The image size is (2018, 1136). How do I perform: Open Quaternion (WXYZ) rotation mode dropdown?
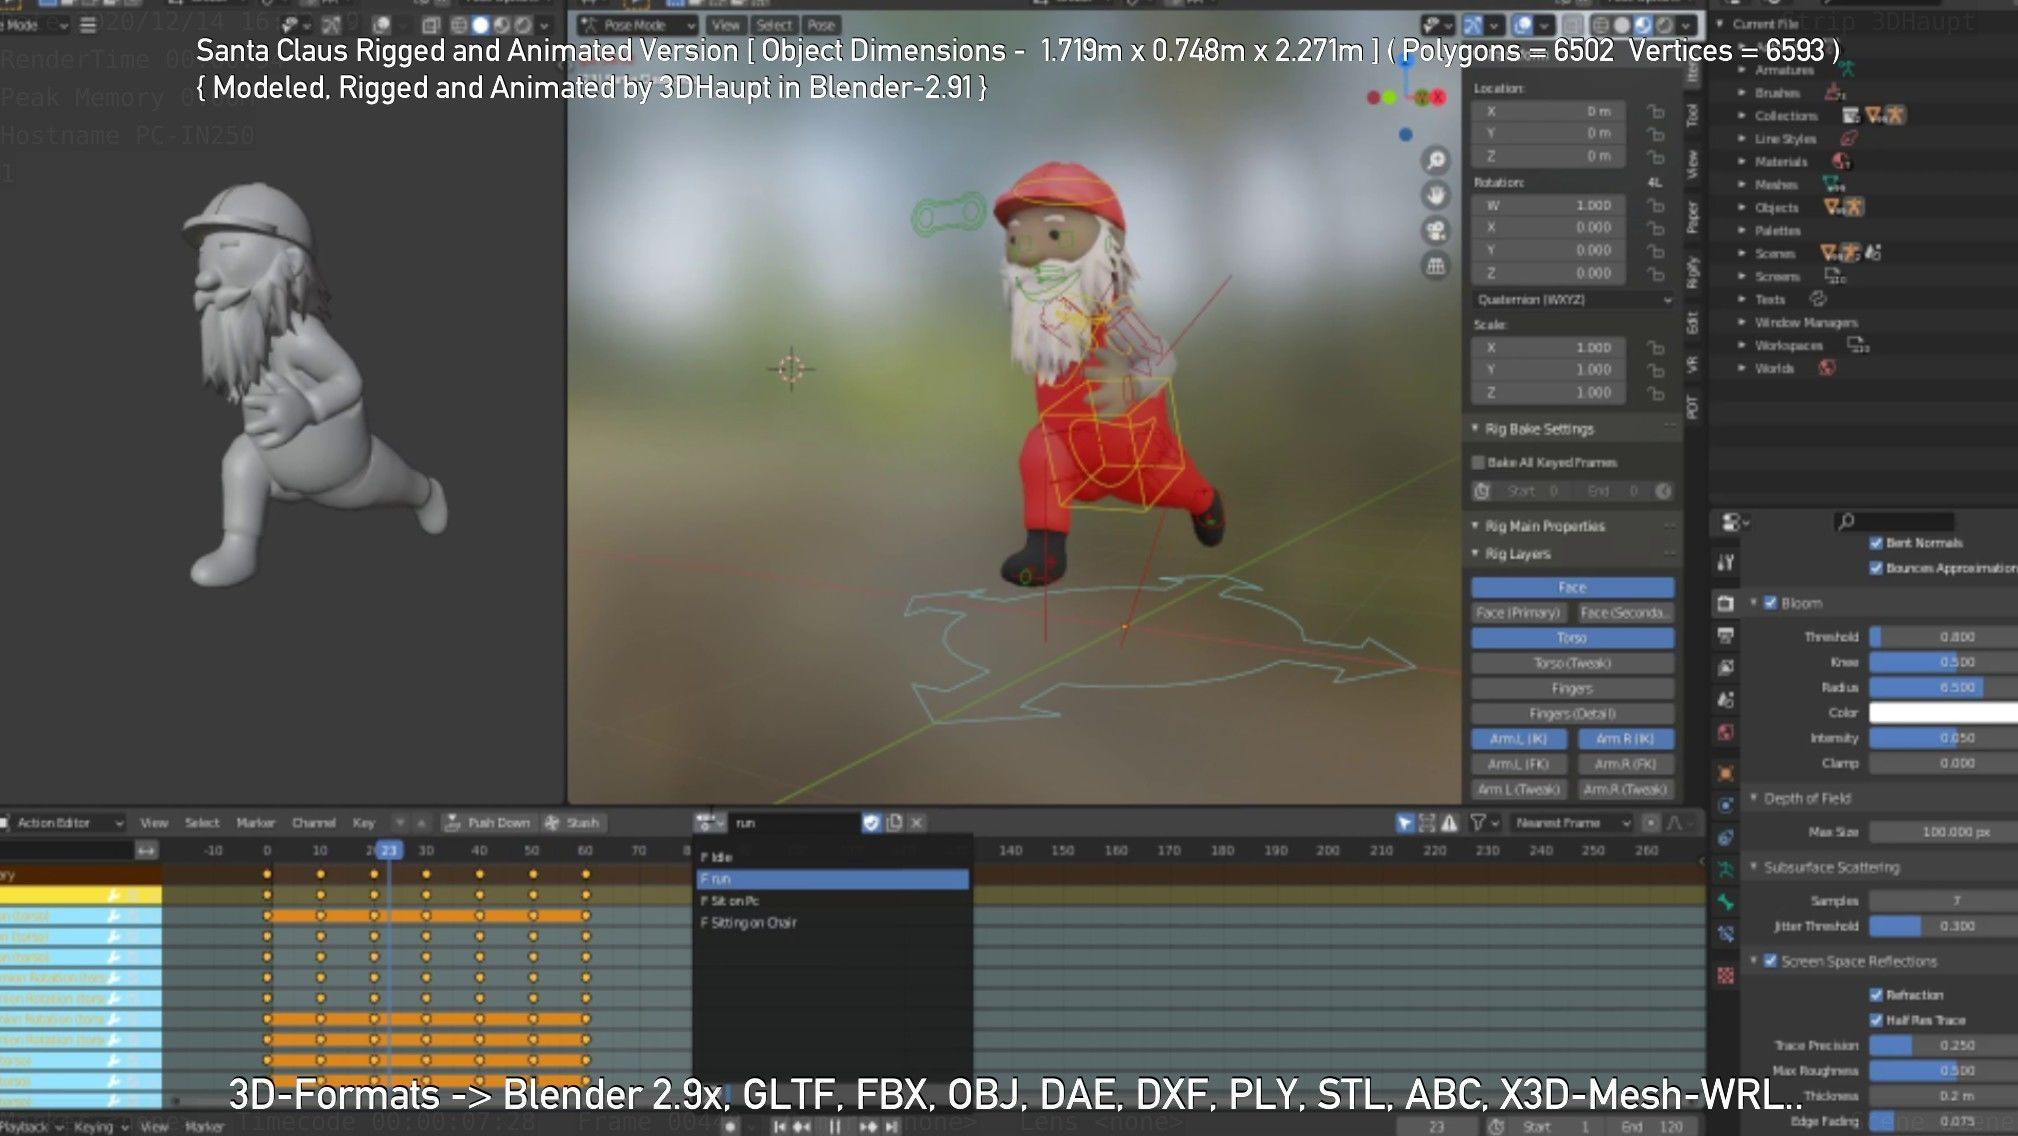click(x=1574, y=300)
